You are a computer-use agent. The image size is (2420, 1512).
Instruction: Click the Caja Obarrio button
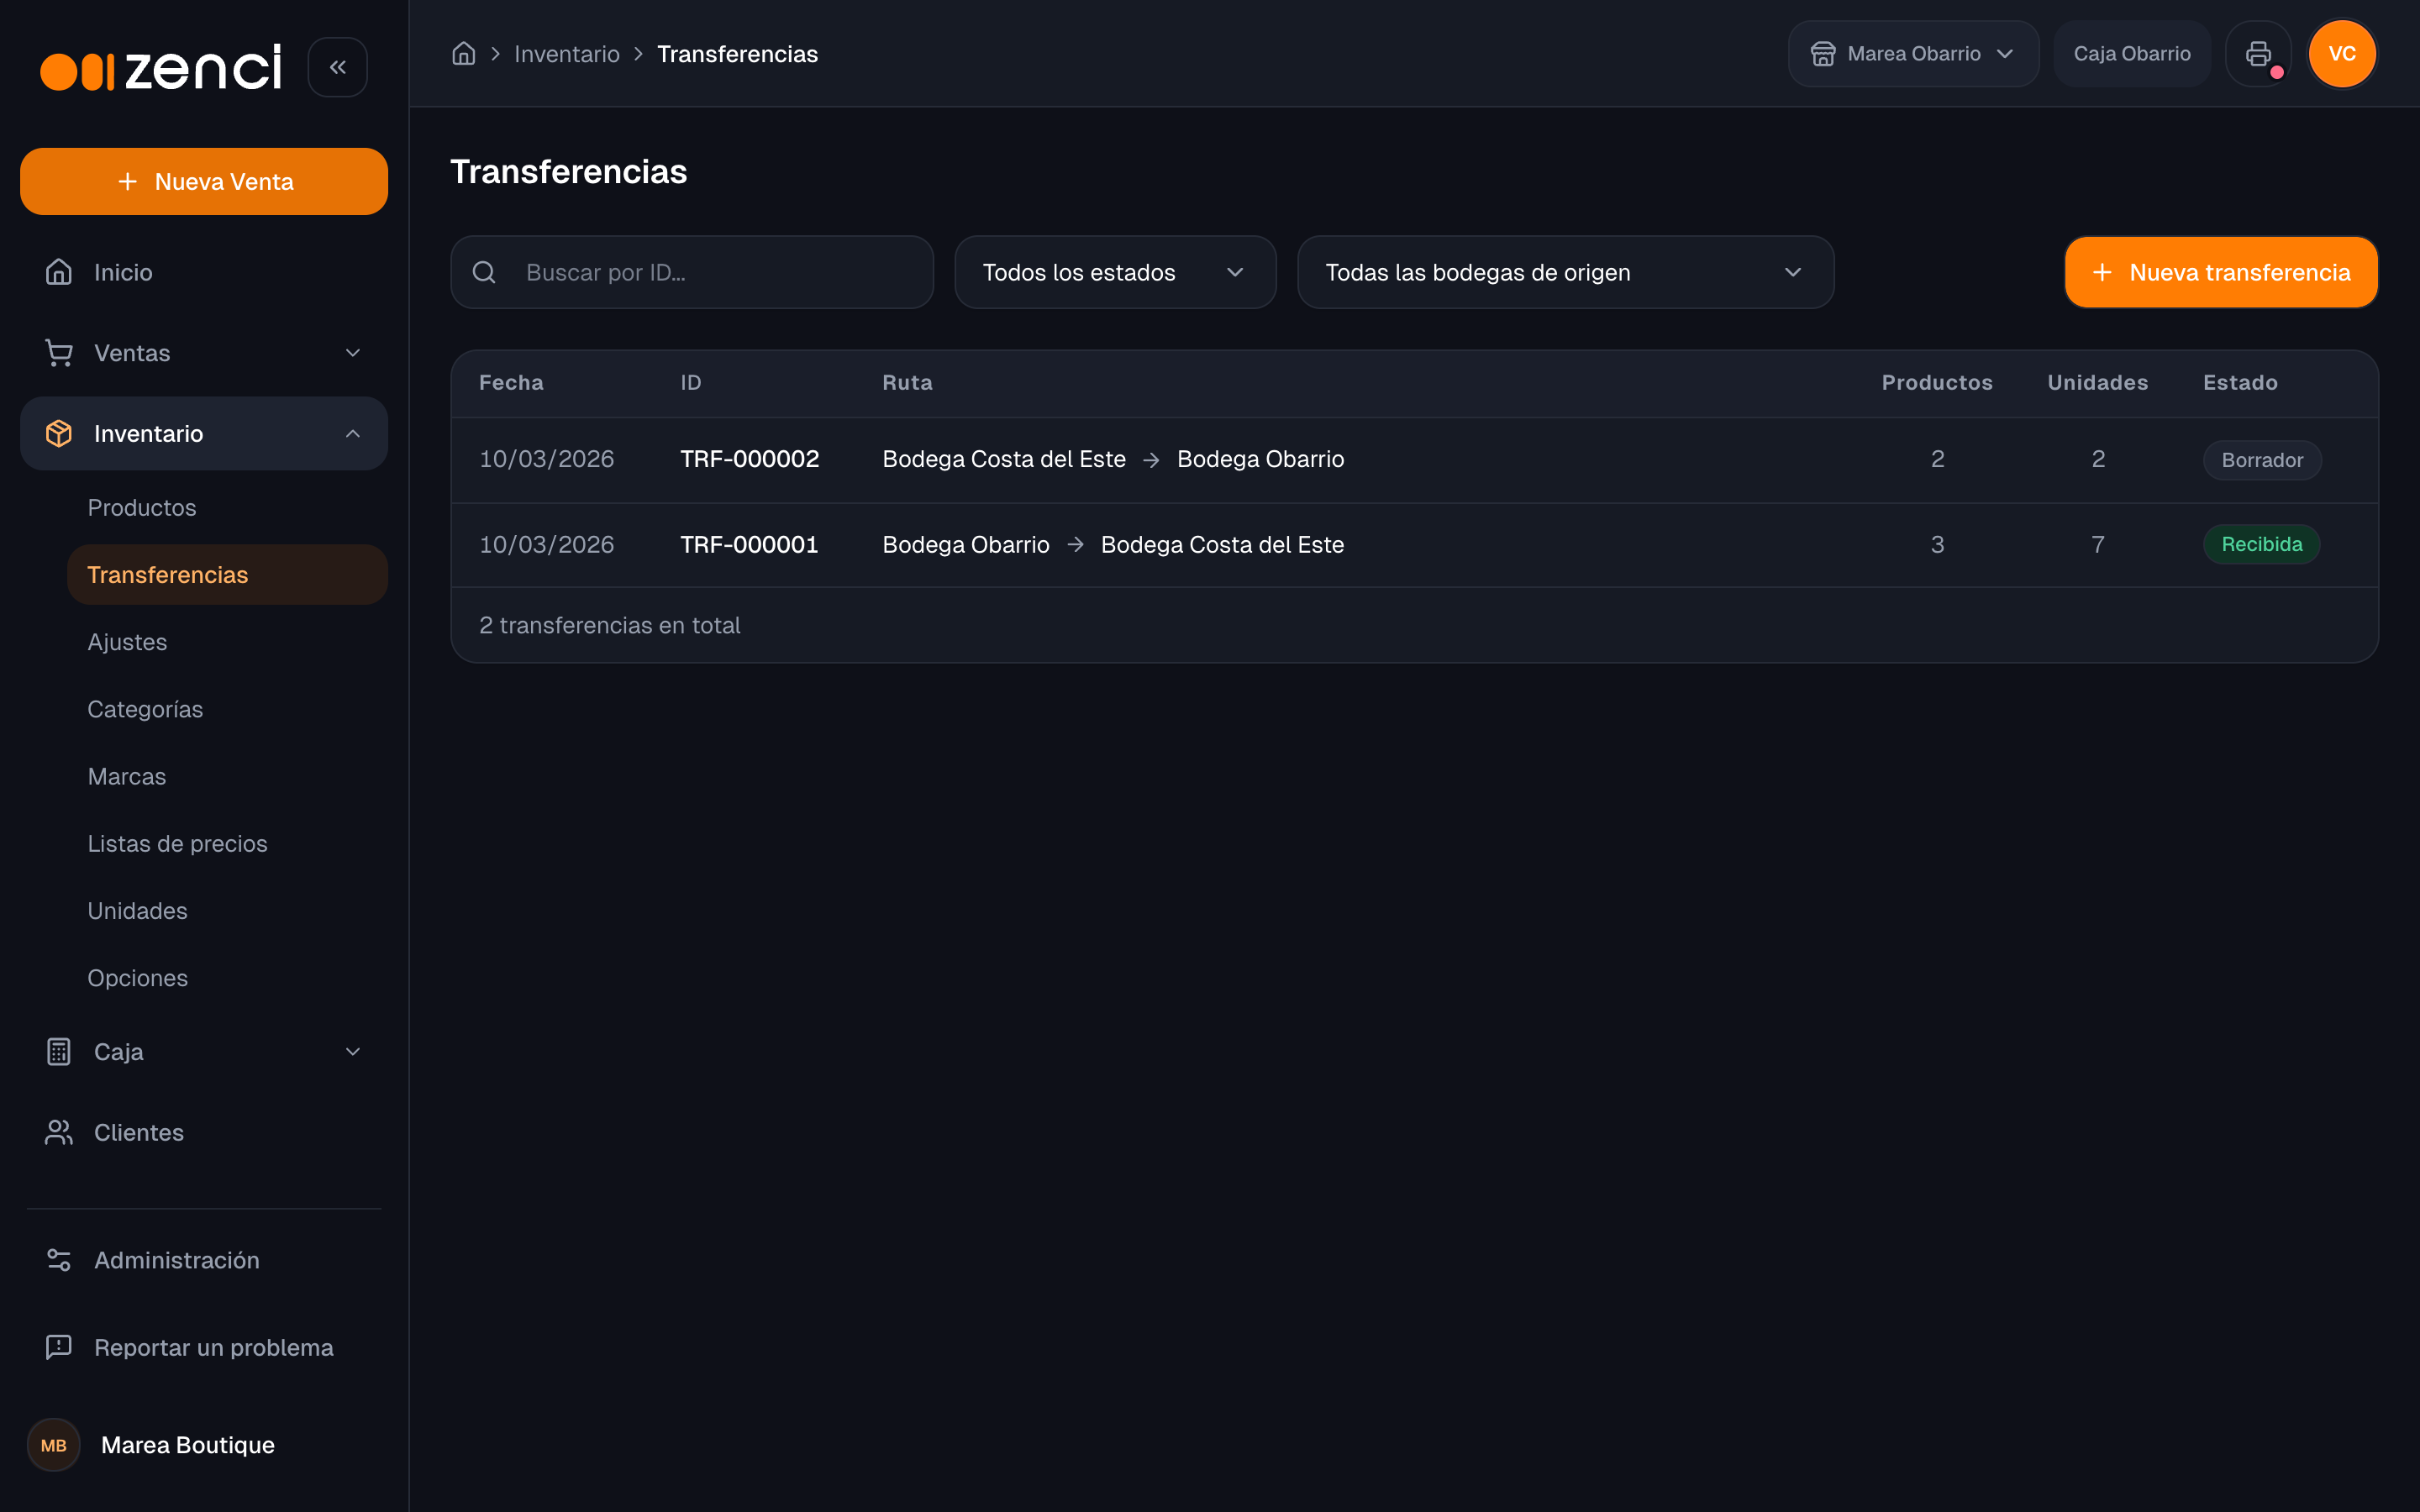2132,54
